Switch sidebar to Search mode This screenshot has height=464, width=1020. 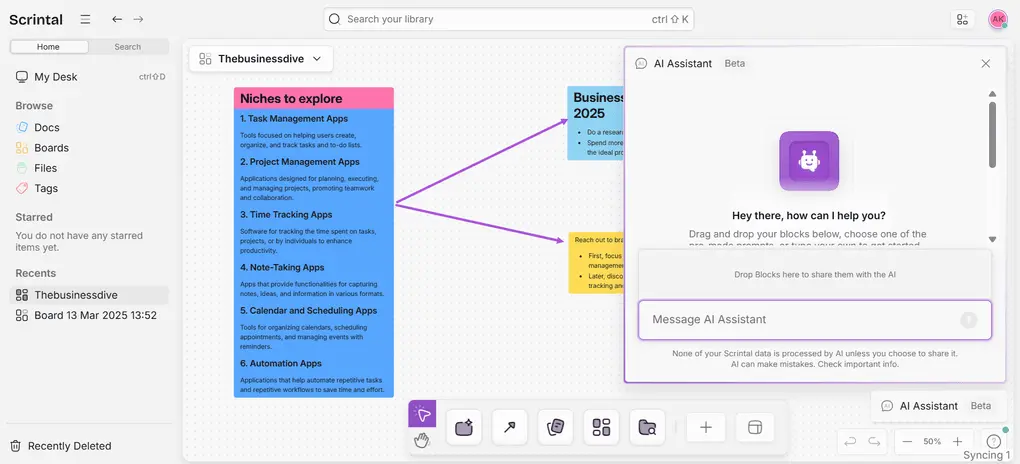(127, 47)
